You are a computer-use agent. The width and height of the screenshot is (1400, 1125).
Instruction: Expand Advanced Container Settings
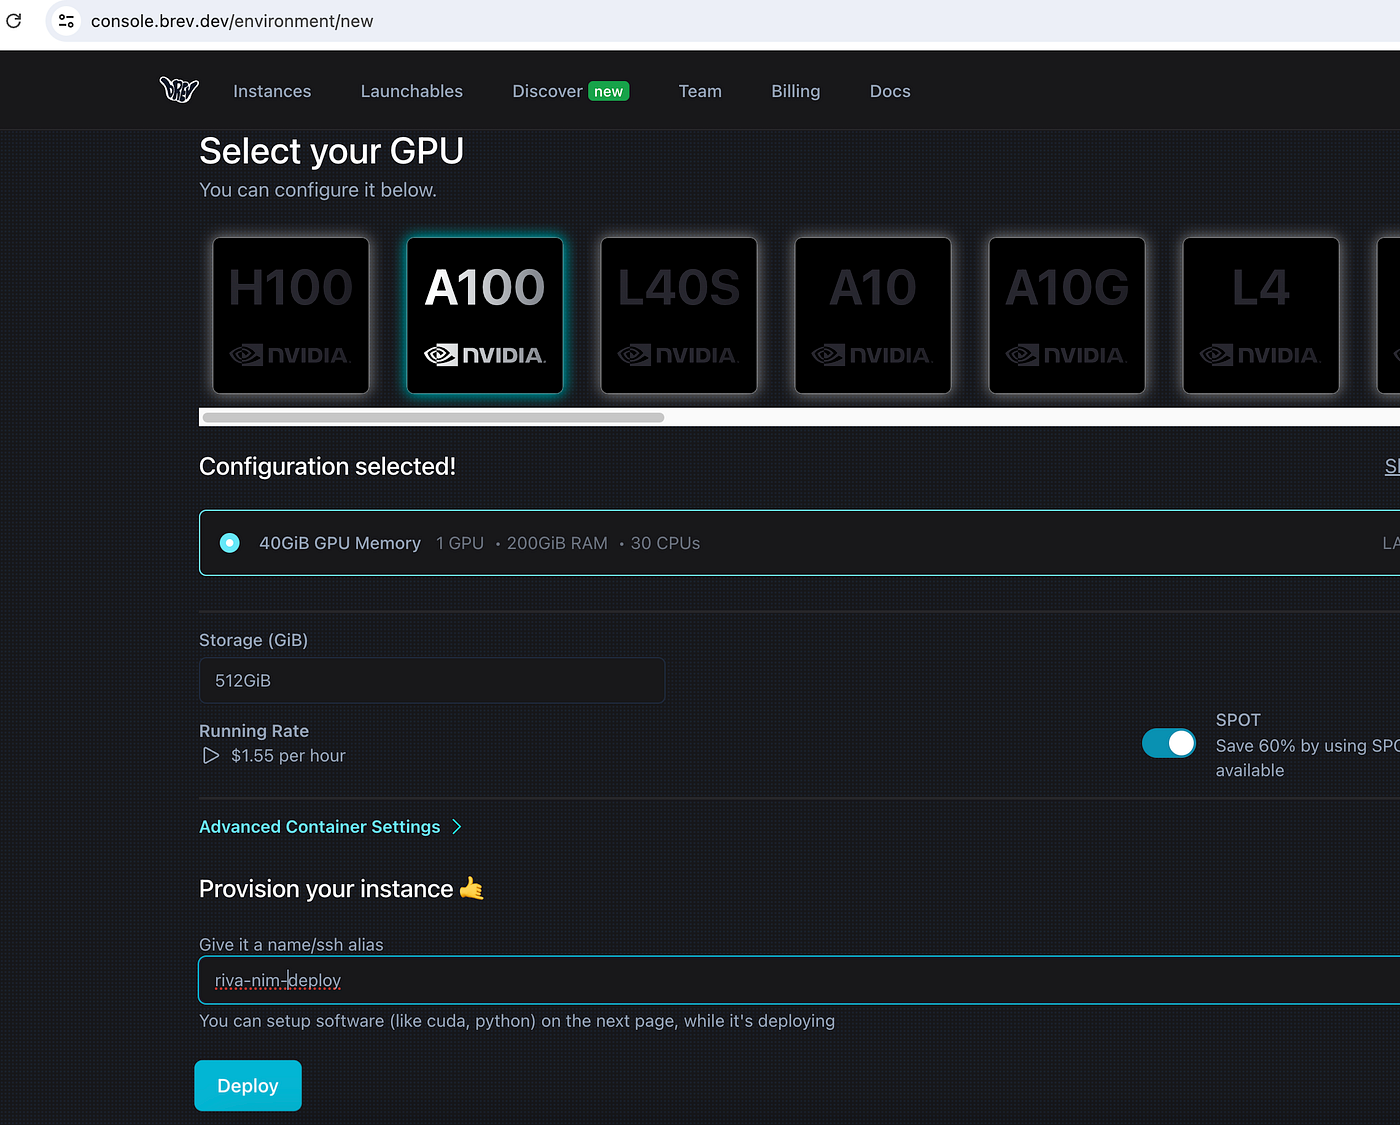click(x=330, y=827)
